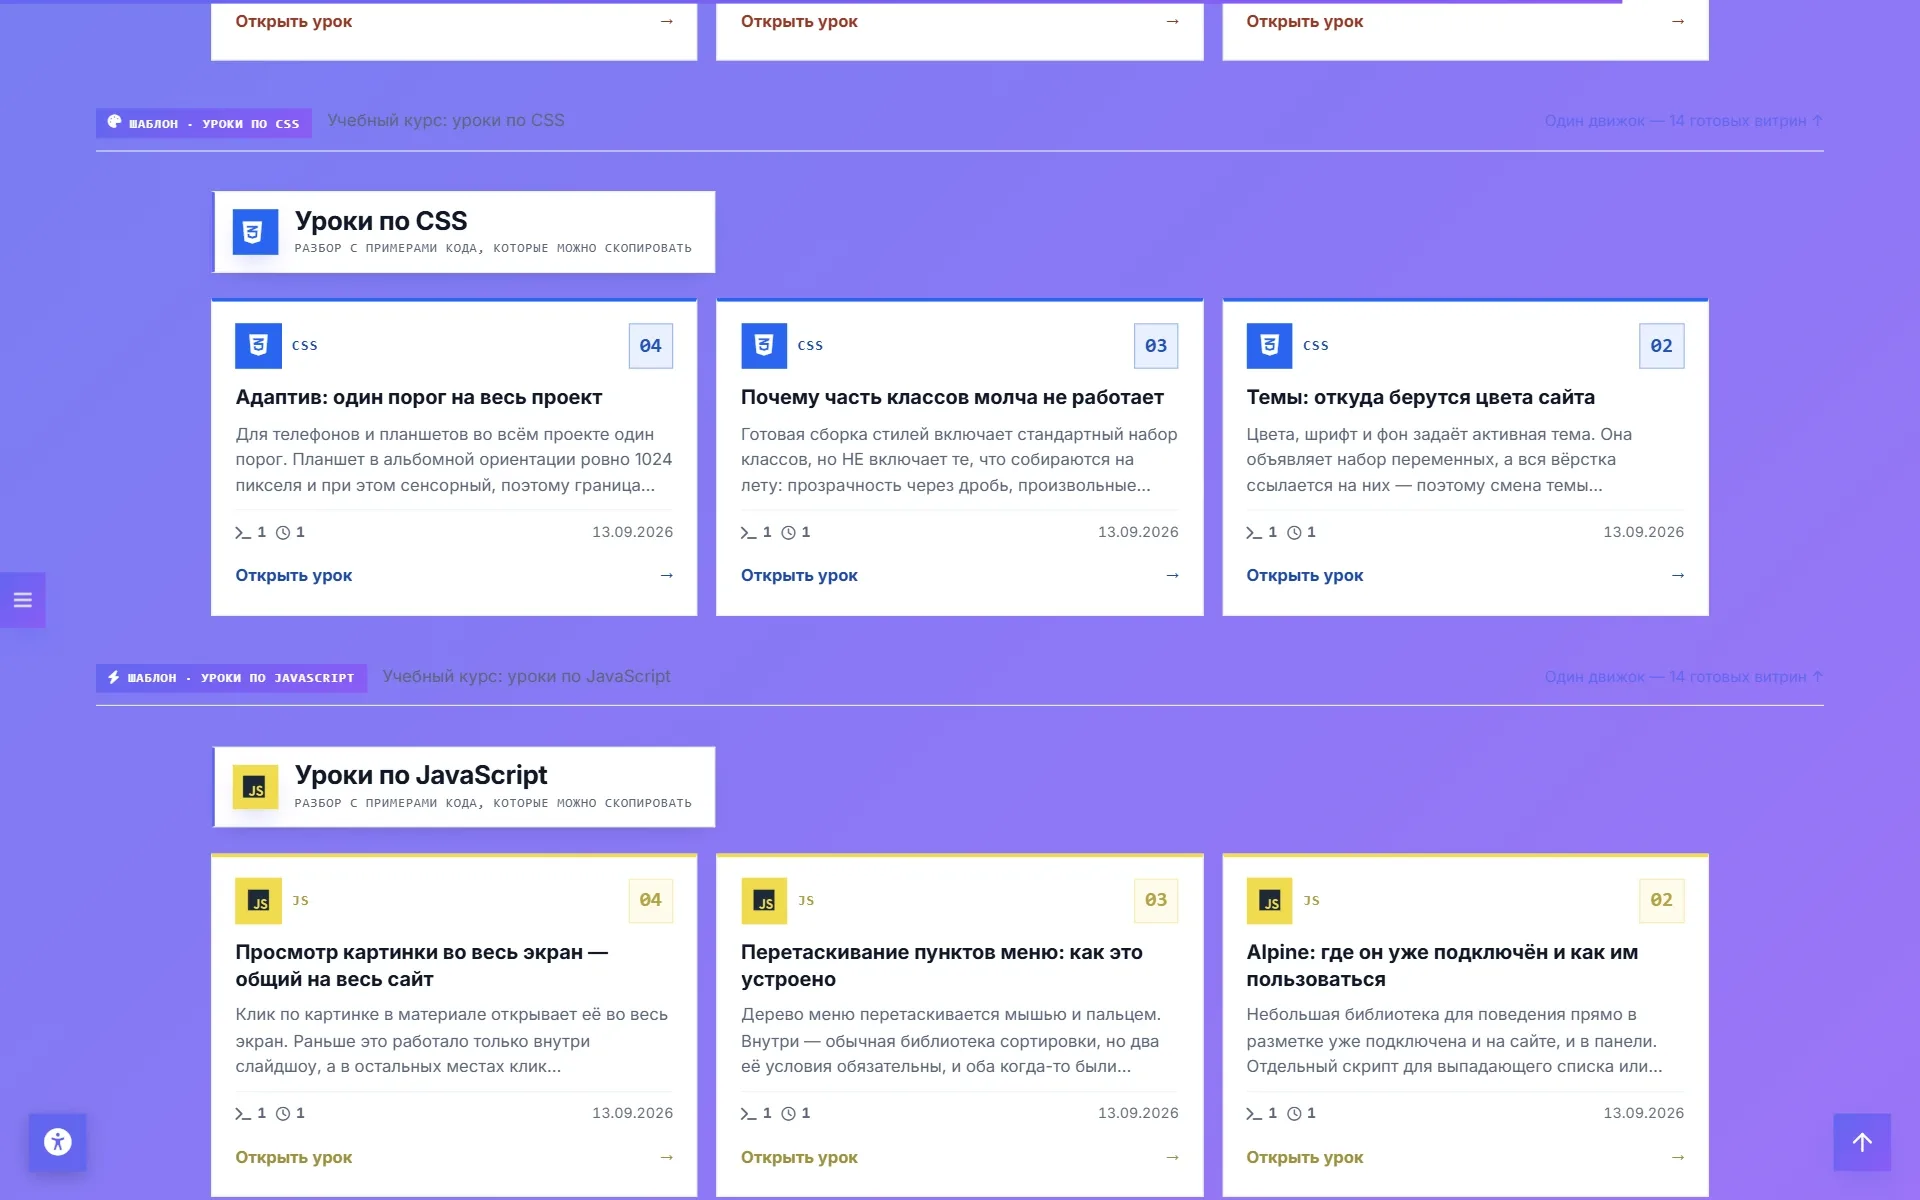Click the JS icon on the Просмотр картинки card
The image size is (1920, 1200).
click(258, 901)
